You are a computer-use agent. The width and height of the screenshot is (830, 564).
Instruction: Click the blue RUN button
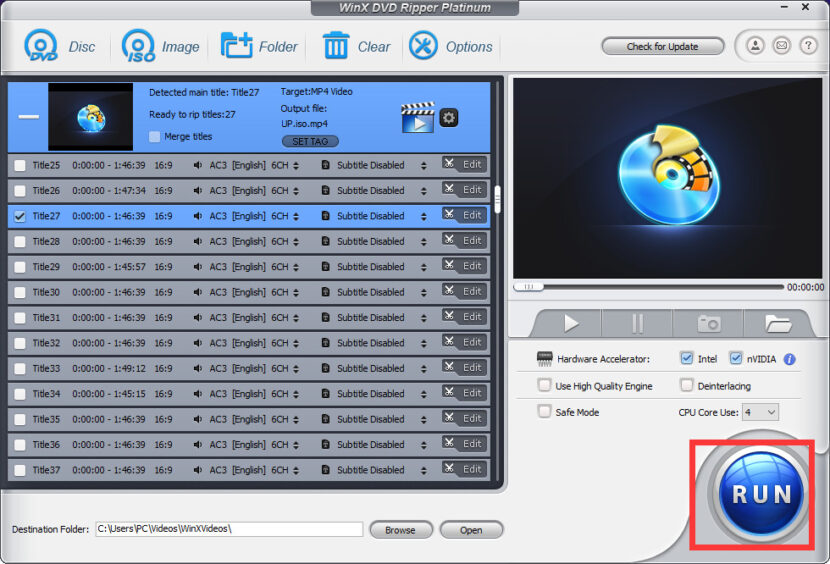[x=762, y=493]
